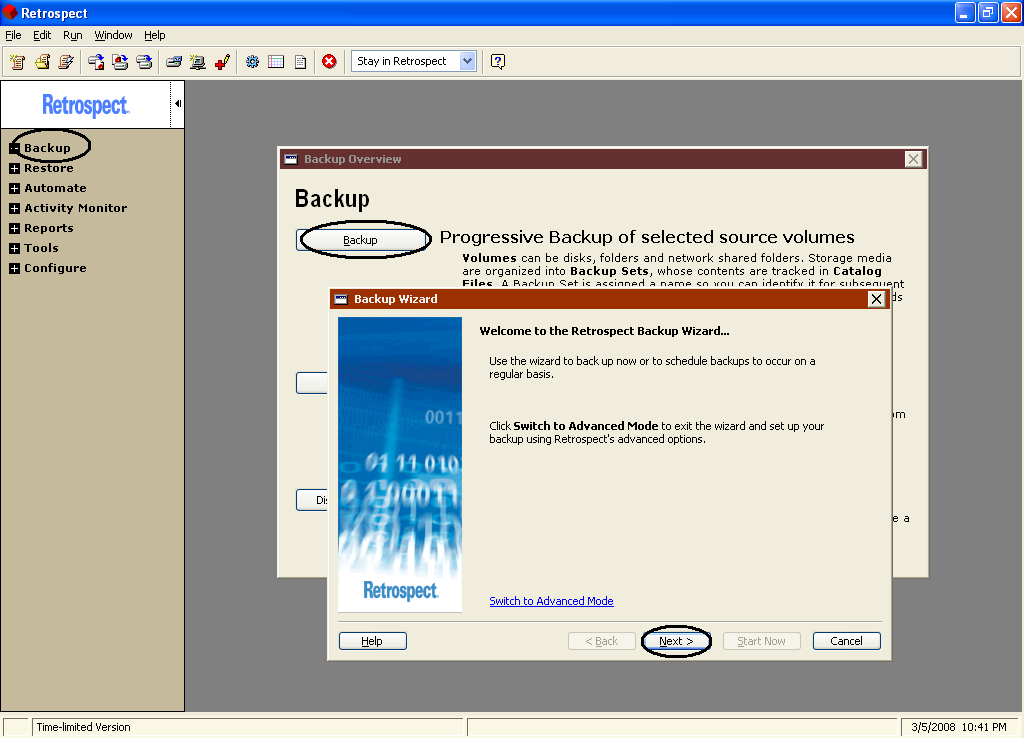
Task: Minimize the Retrospect main window
Action: pyautogui.click(x=965, y=12)
